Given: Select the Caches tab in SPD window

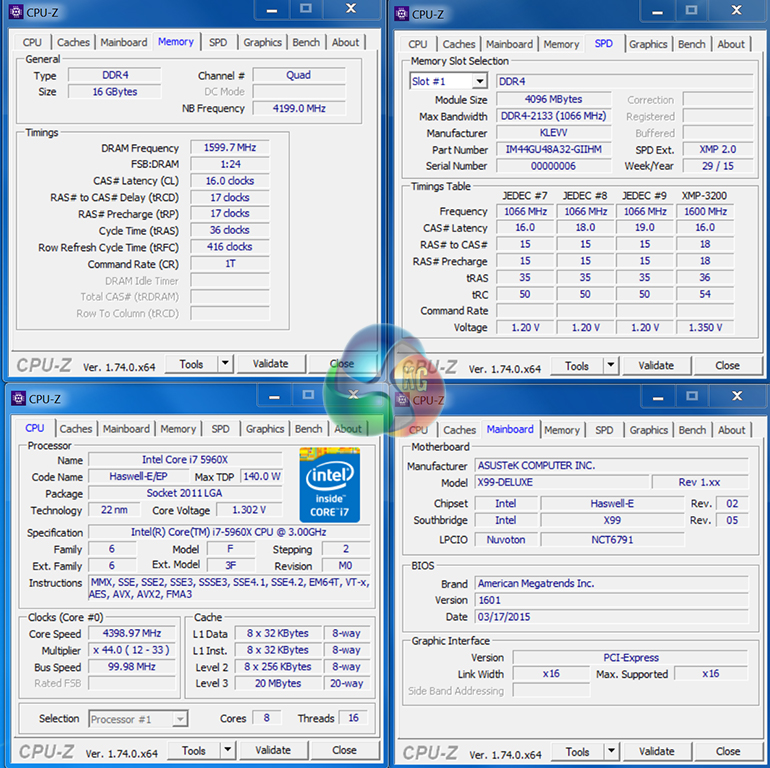Looking at the screenshot, I should tap(459, 44).
